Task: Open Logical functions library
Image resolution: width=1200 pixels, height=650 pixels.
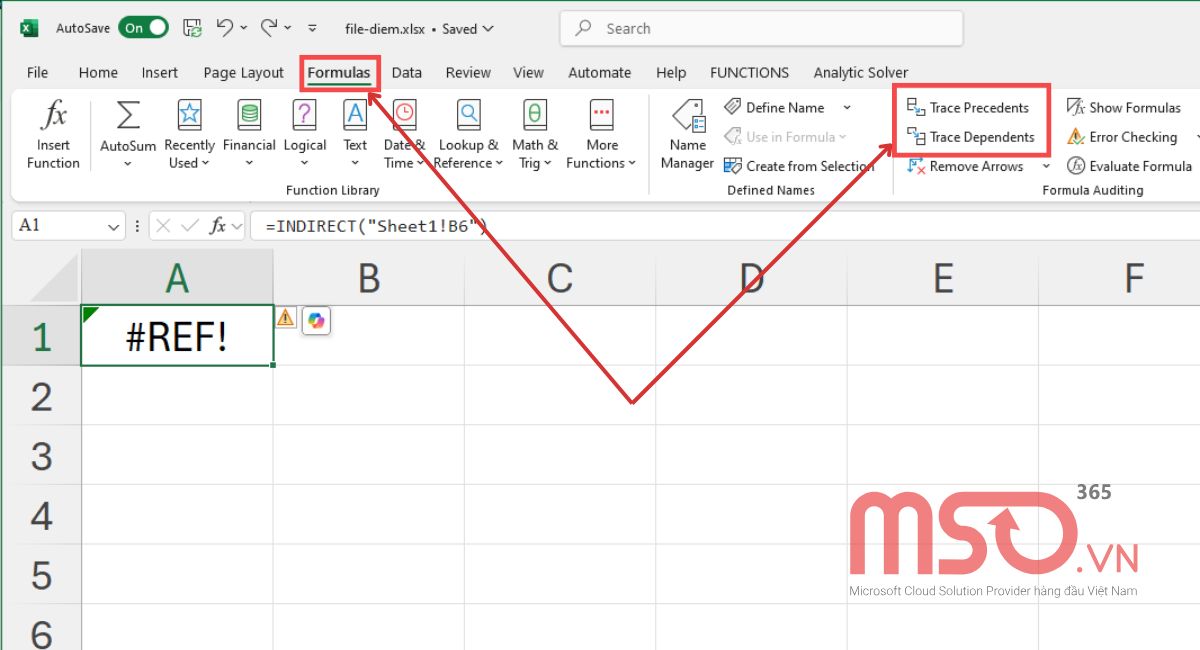Action: click(x=305, y=133)
